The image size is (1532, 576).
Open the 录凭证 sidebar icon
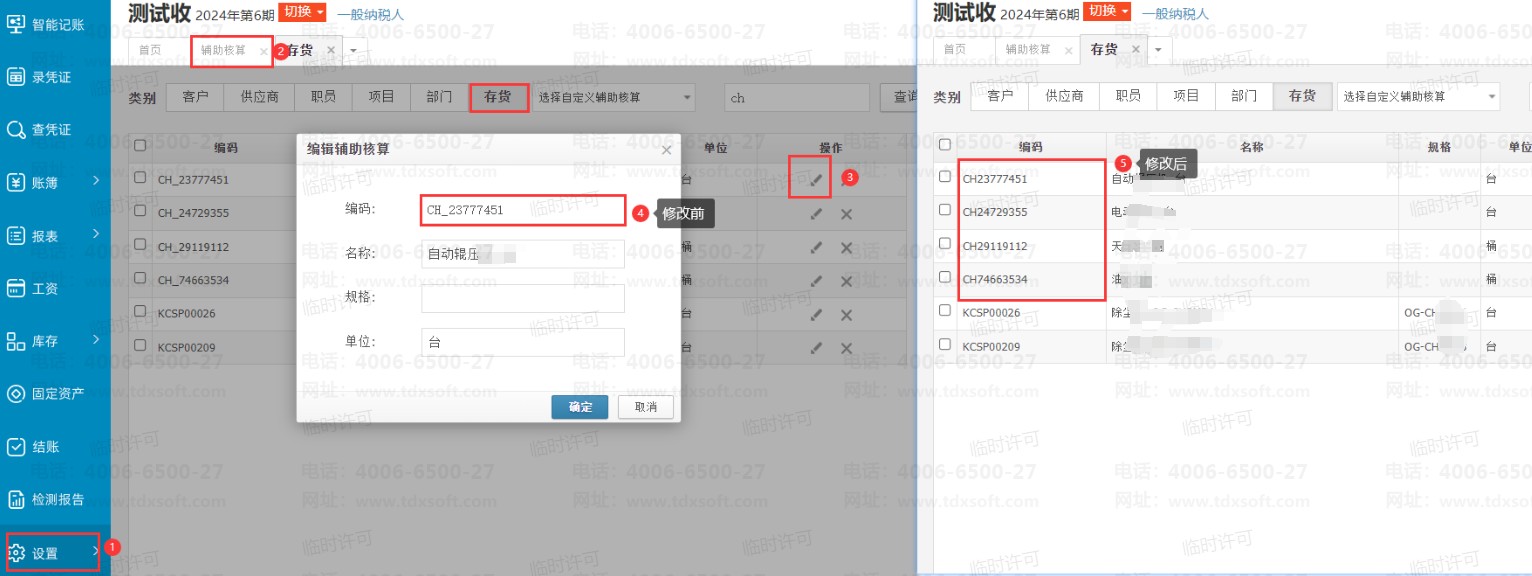16,77
